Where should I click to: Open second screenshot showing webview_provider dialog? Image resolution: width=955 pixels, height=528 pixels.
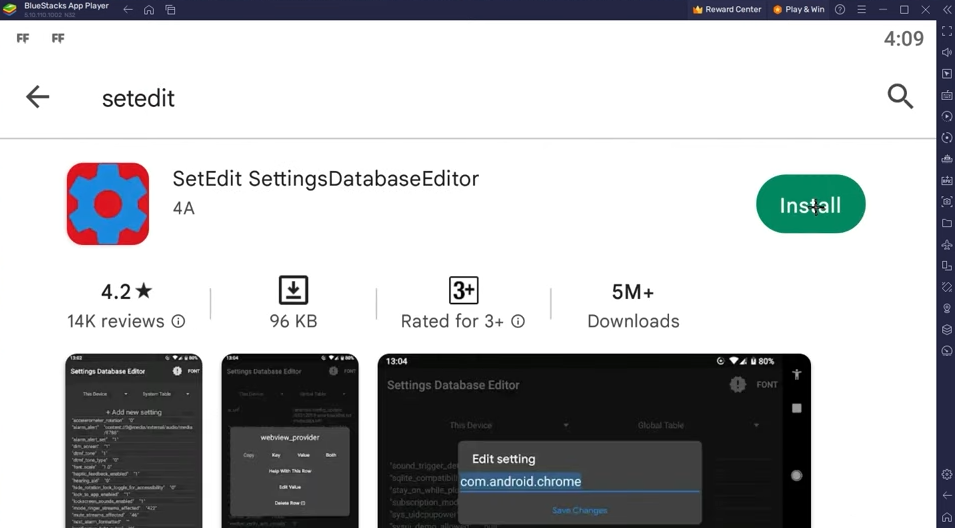[290, 441]
